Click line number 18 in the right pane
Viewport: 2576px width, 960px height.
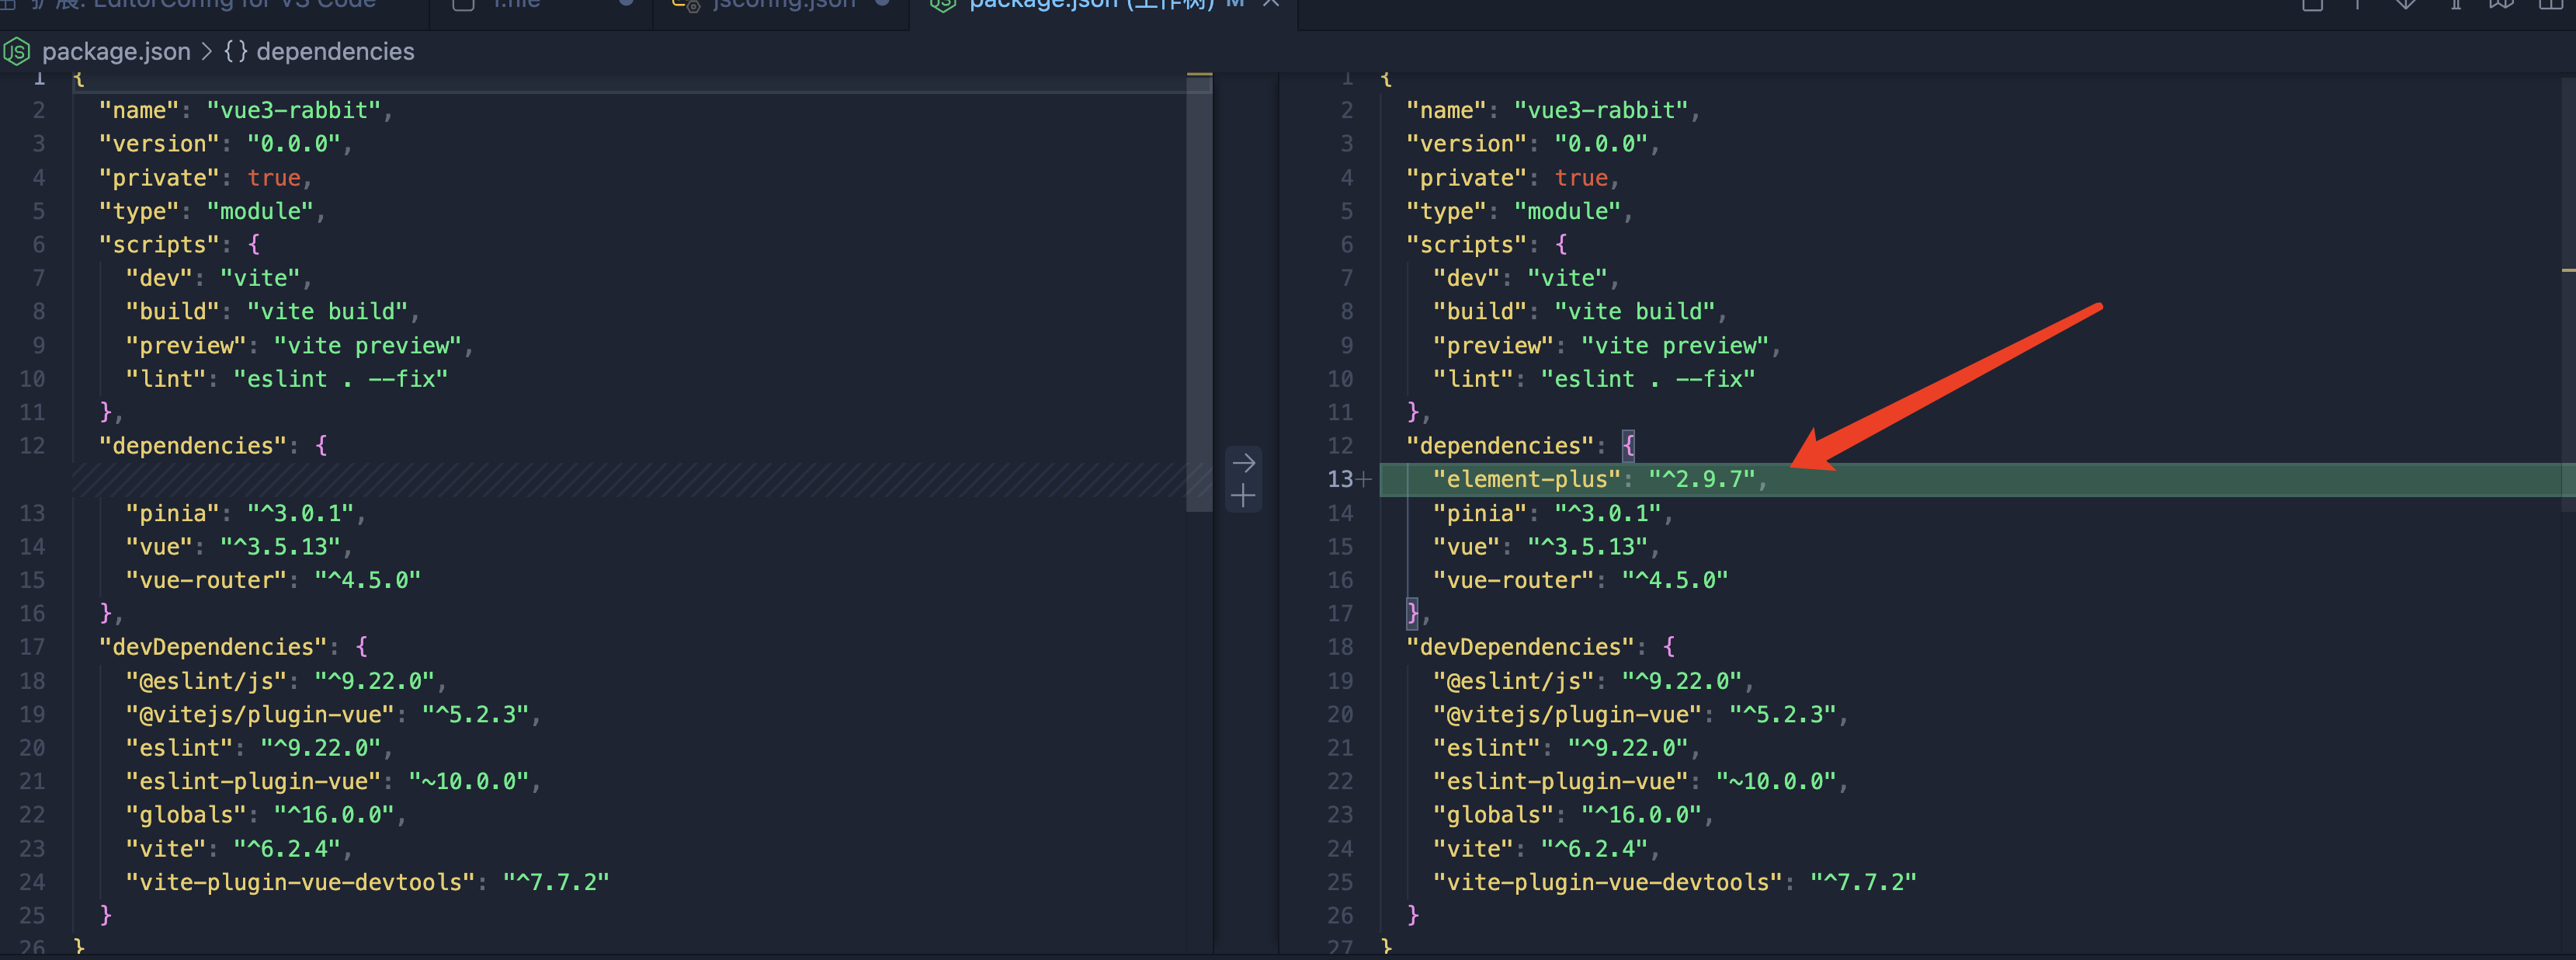pos(1340,647)
